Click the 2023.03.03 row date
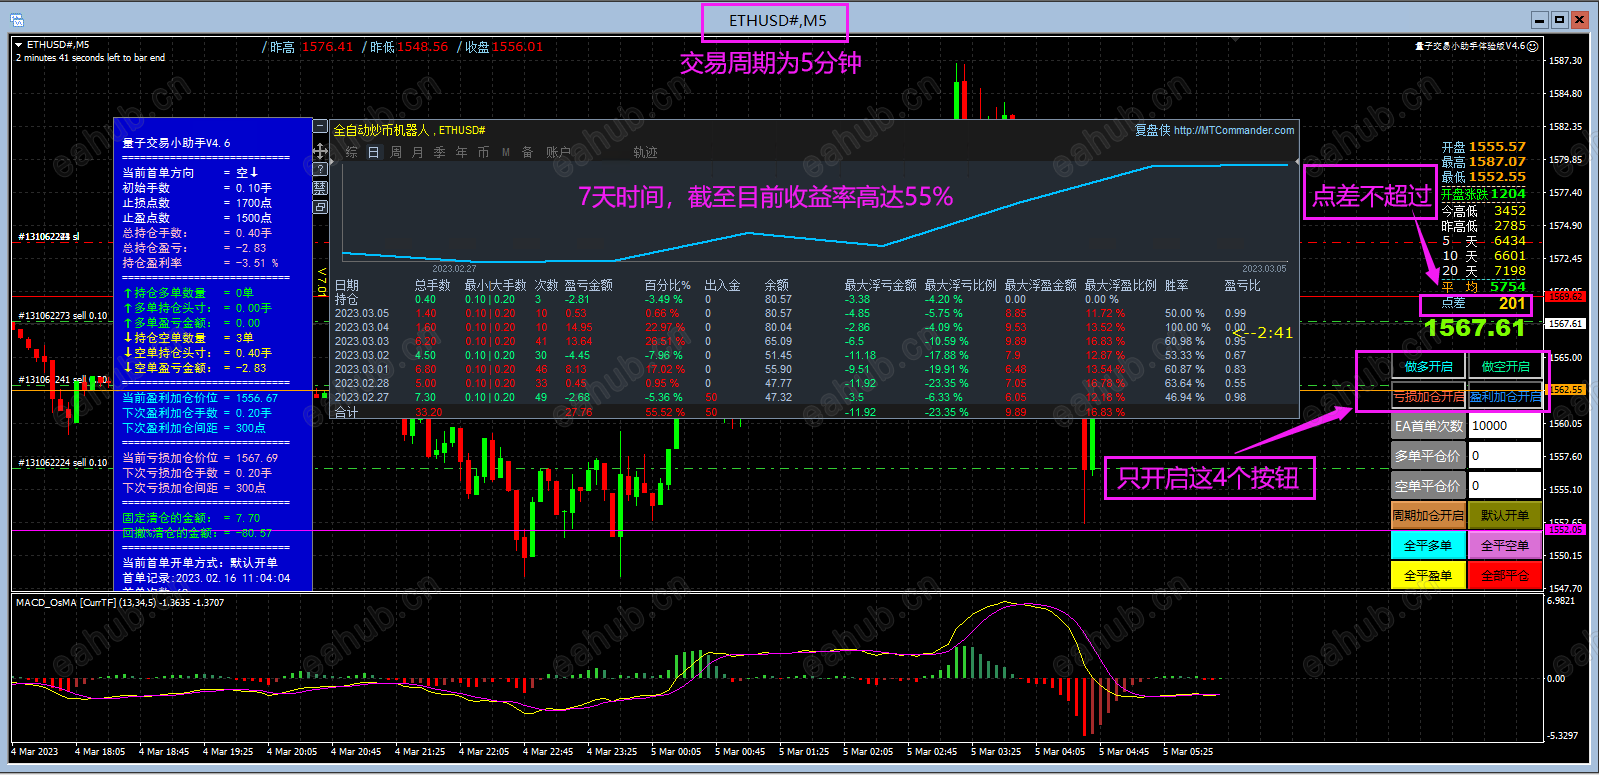The image size is (1599, 775). click(x=361, y=341)
